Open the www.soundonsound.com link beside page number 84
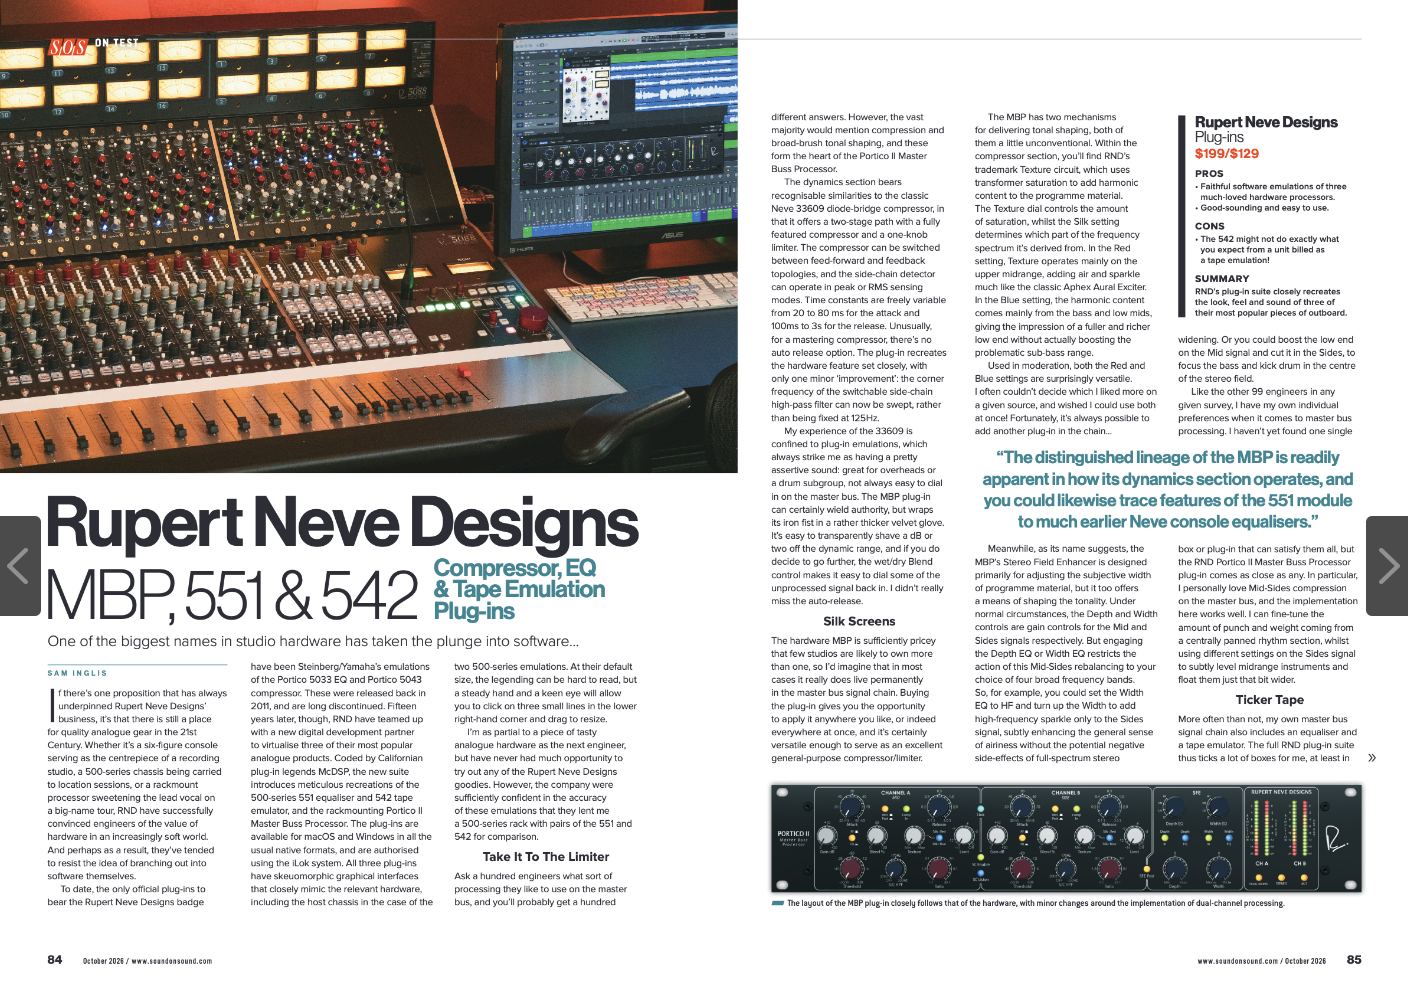Image resolution: width=1408 pixels, height=999 pixels. coord(172,961)
